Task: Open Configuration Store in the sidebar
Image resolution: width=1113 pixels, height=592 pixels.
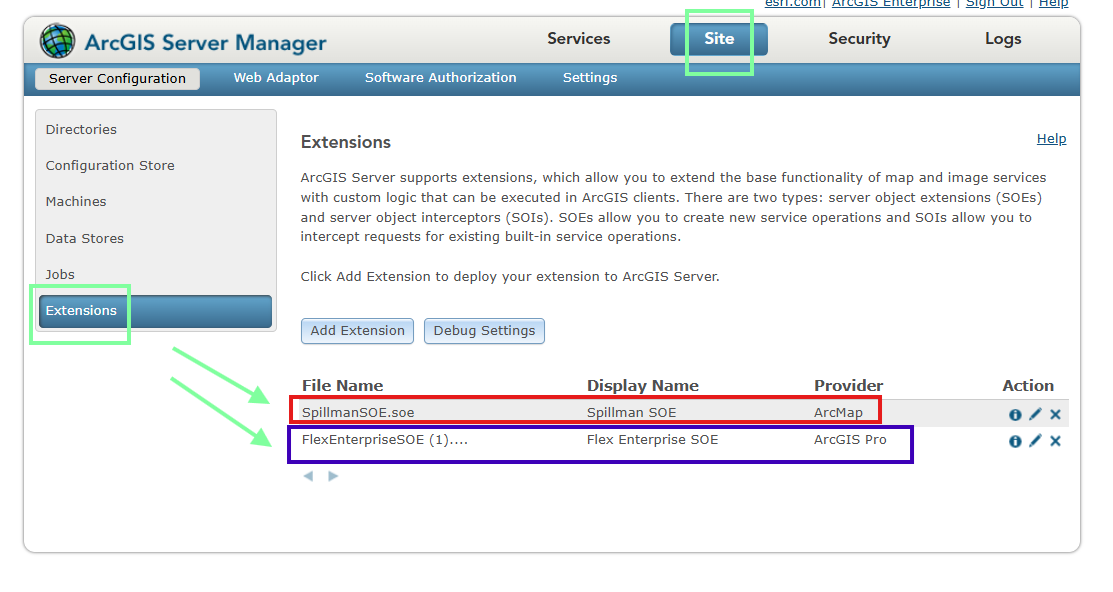Action: pyautogui.click(x=110, y=166)
